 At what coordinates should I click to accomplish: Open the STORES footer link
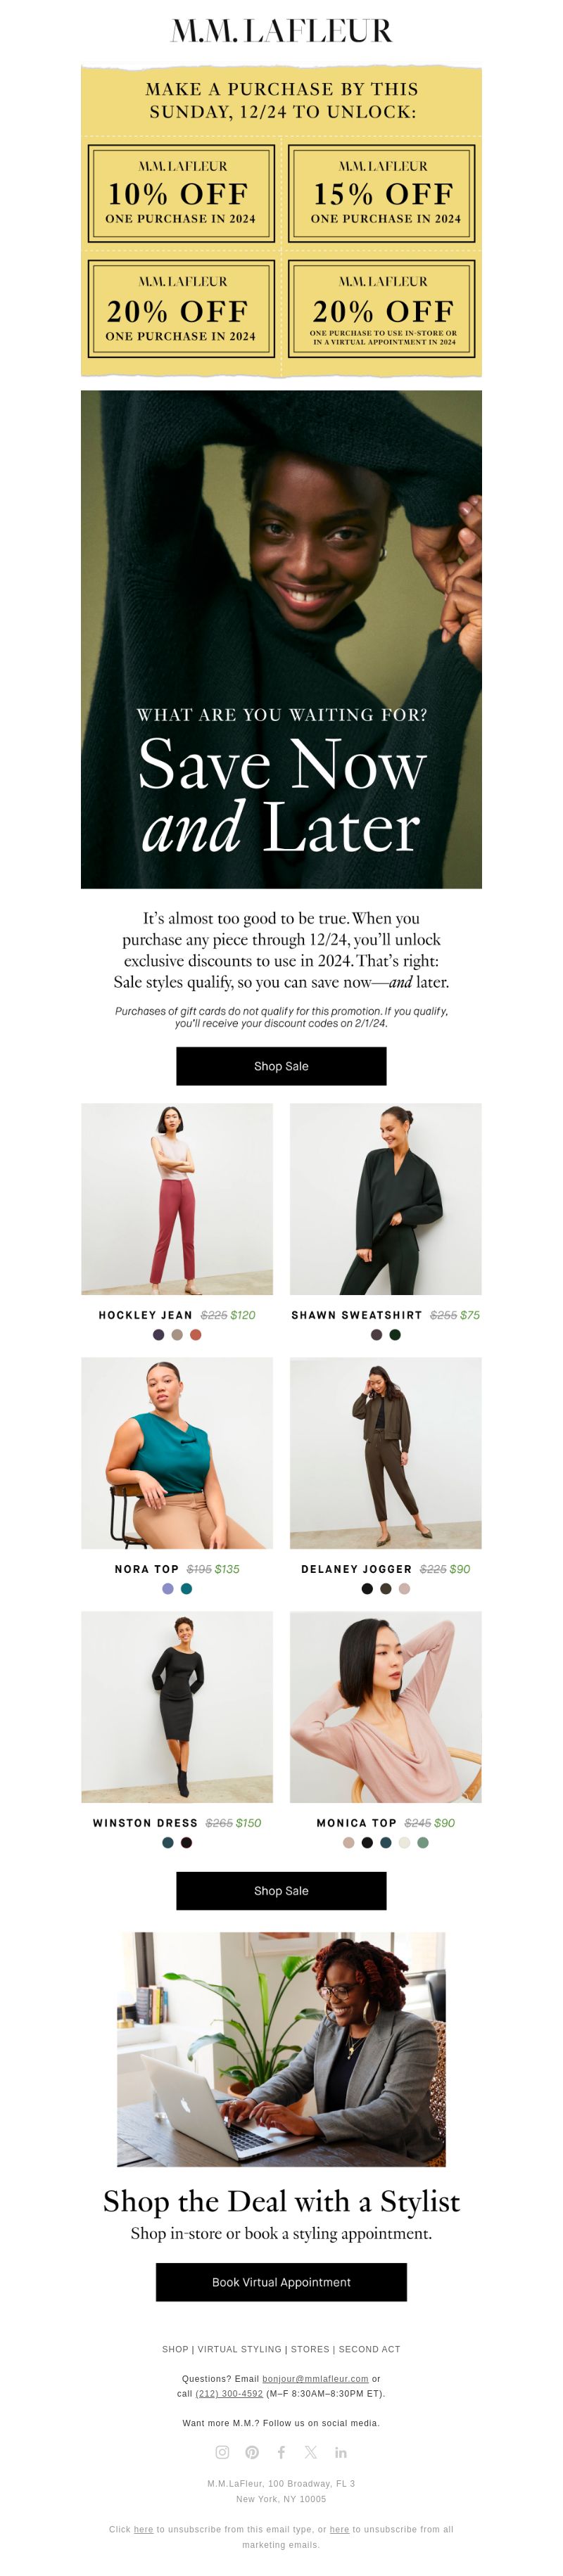click(x=310, y=2349)
